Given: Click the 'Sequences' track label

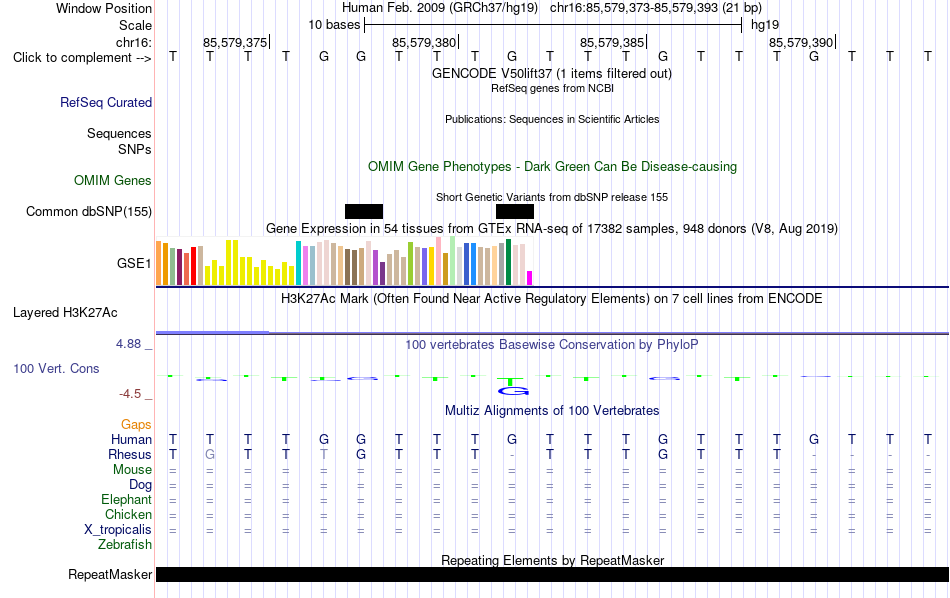Looking at the screenshot, I should click(119, 133).
